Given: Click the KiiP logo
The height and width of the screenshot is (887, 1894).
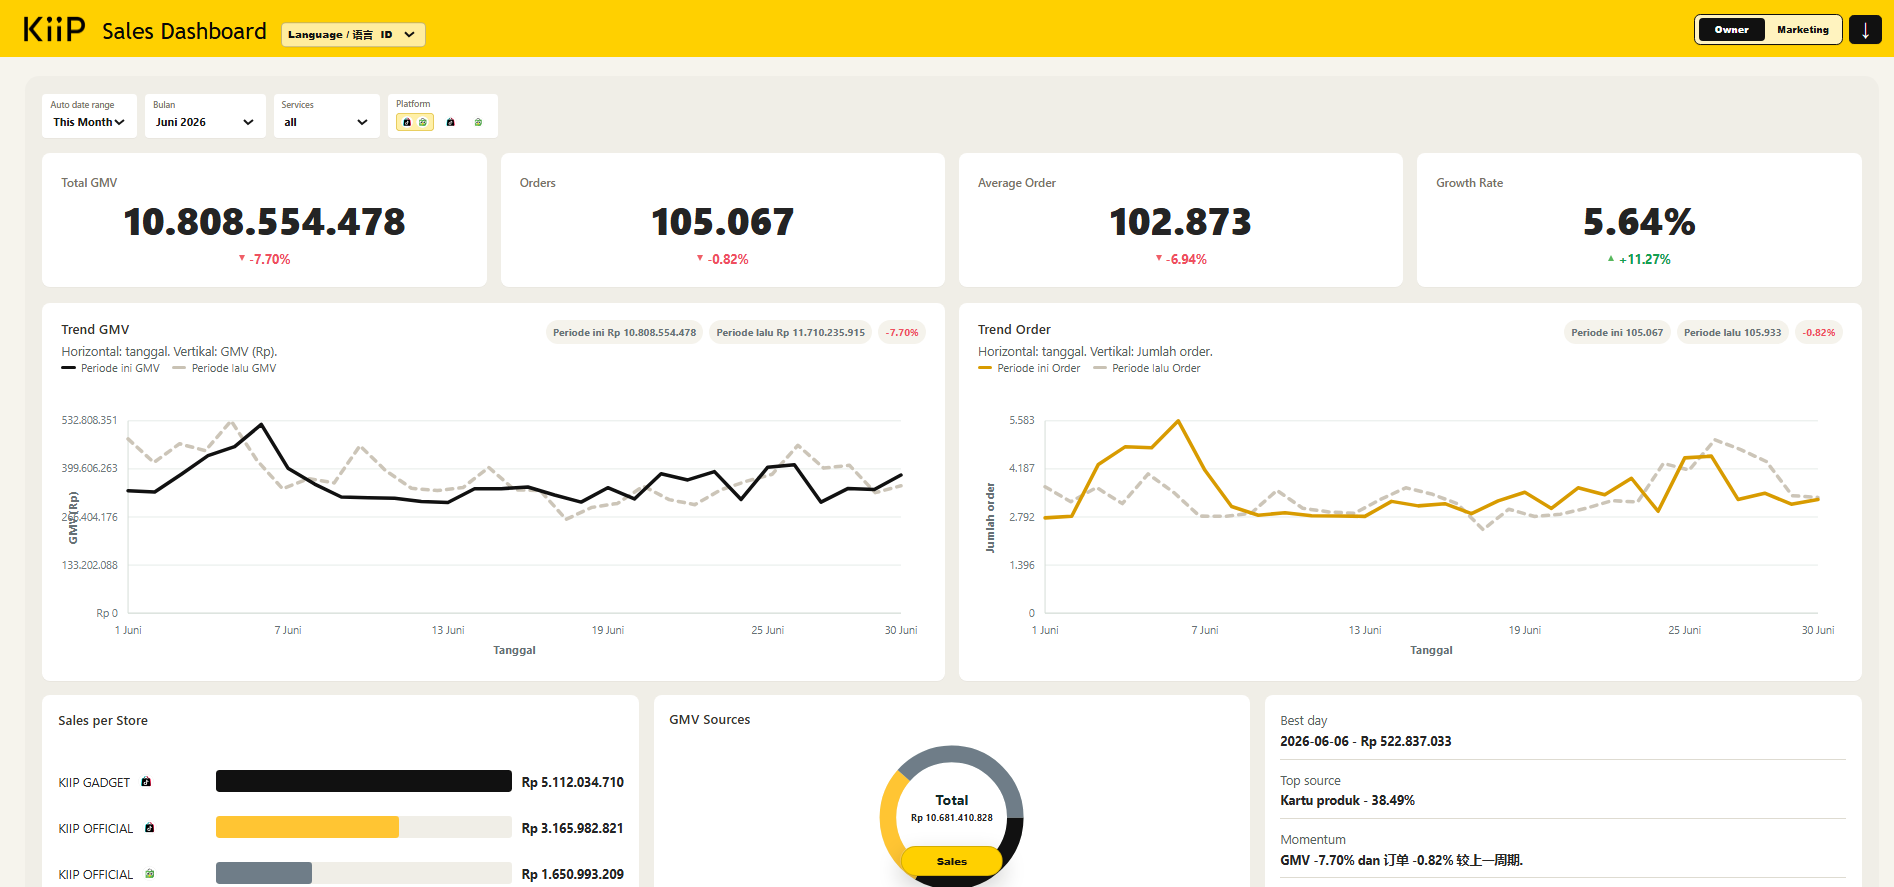Looking at the screenshot, I should tap(54, 29).
